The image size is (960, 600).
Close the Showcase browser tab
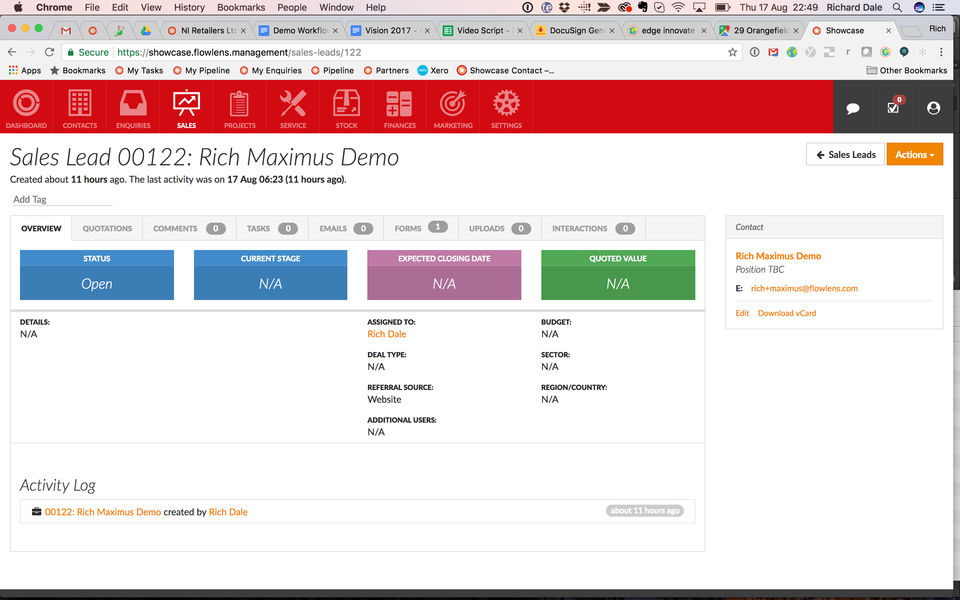888,30
